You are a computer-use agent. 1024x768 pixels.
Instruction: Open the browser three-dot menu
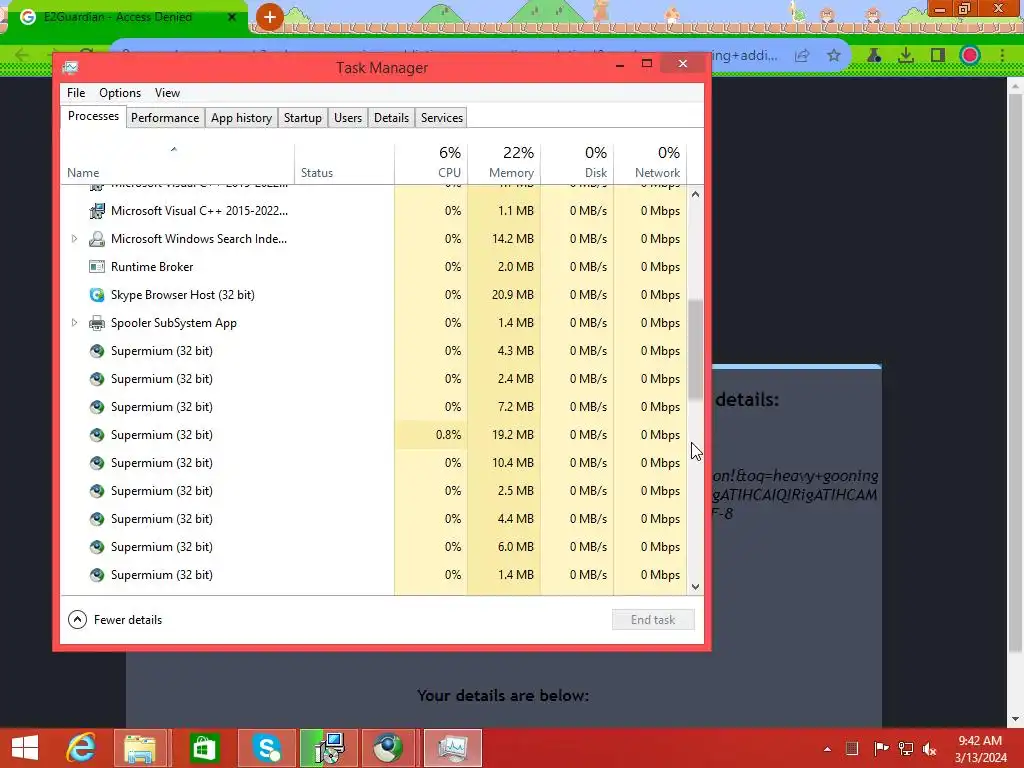(x=1002, y=56)
